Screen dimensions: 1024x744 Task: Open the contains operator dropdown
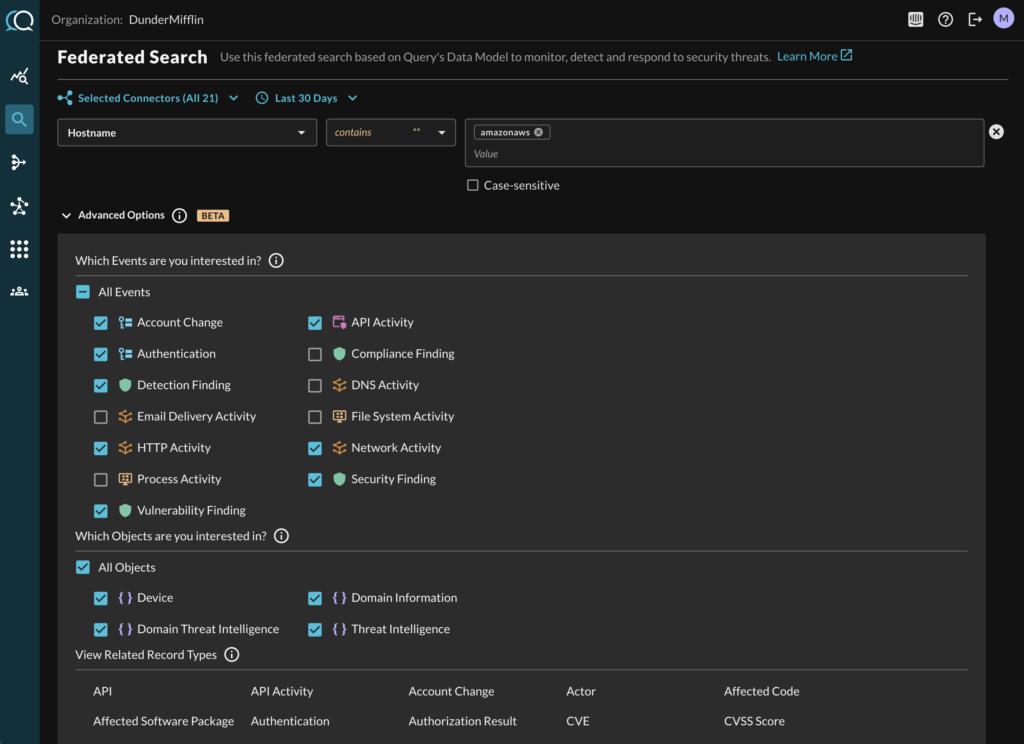[x=390, y=133]
